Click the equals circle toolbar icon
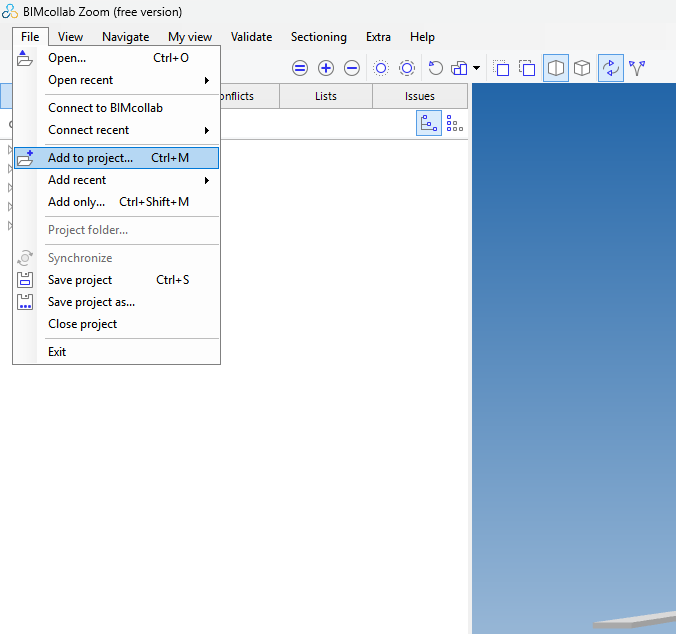The height and width of the screenshot is (634, 676). [x=300, y=68]
